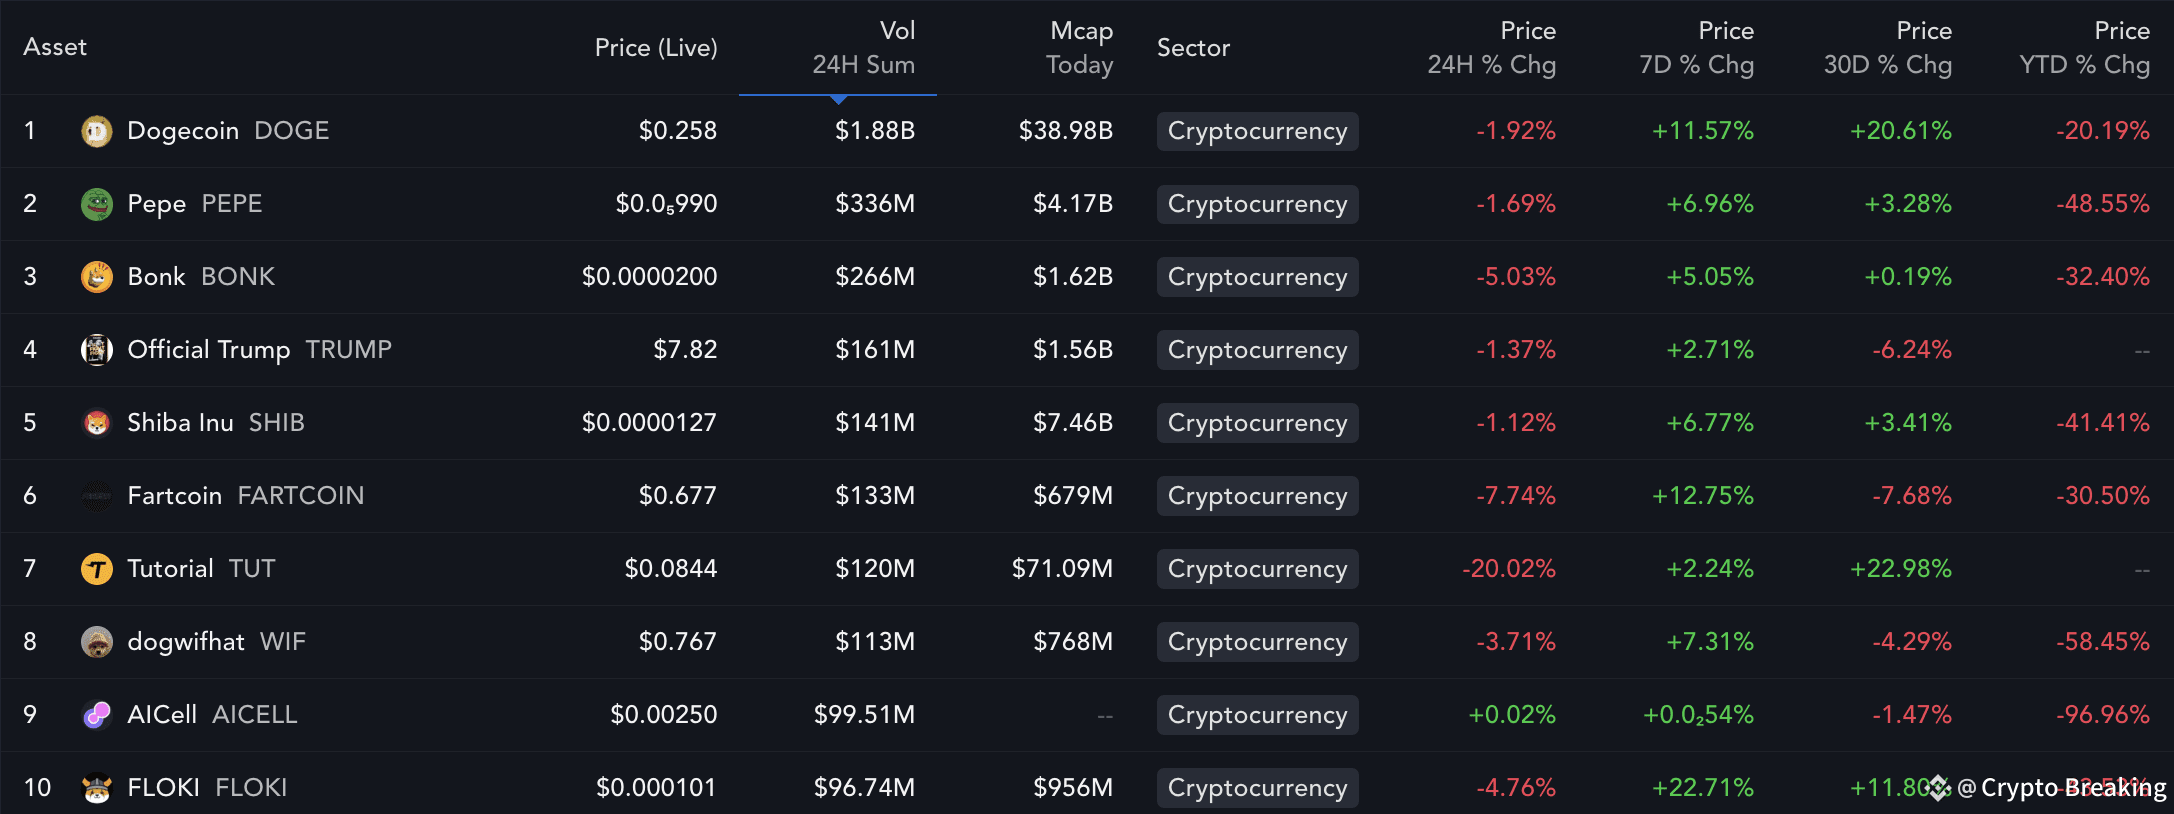Click the AICell purple icon
Screen dimensions: 2174x814
tap(97, 715)
